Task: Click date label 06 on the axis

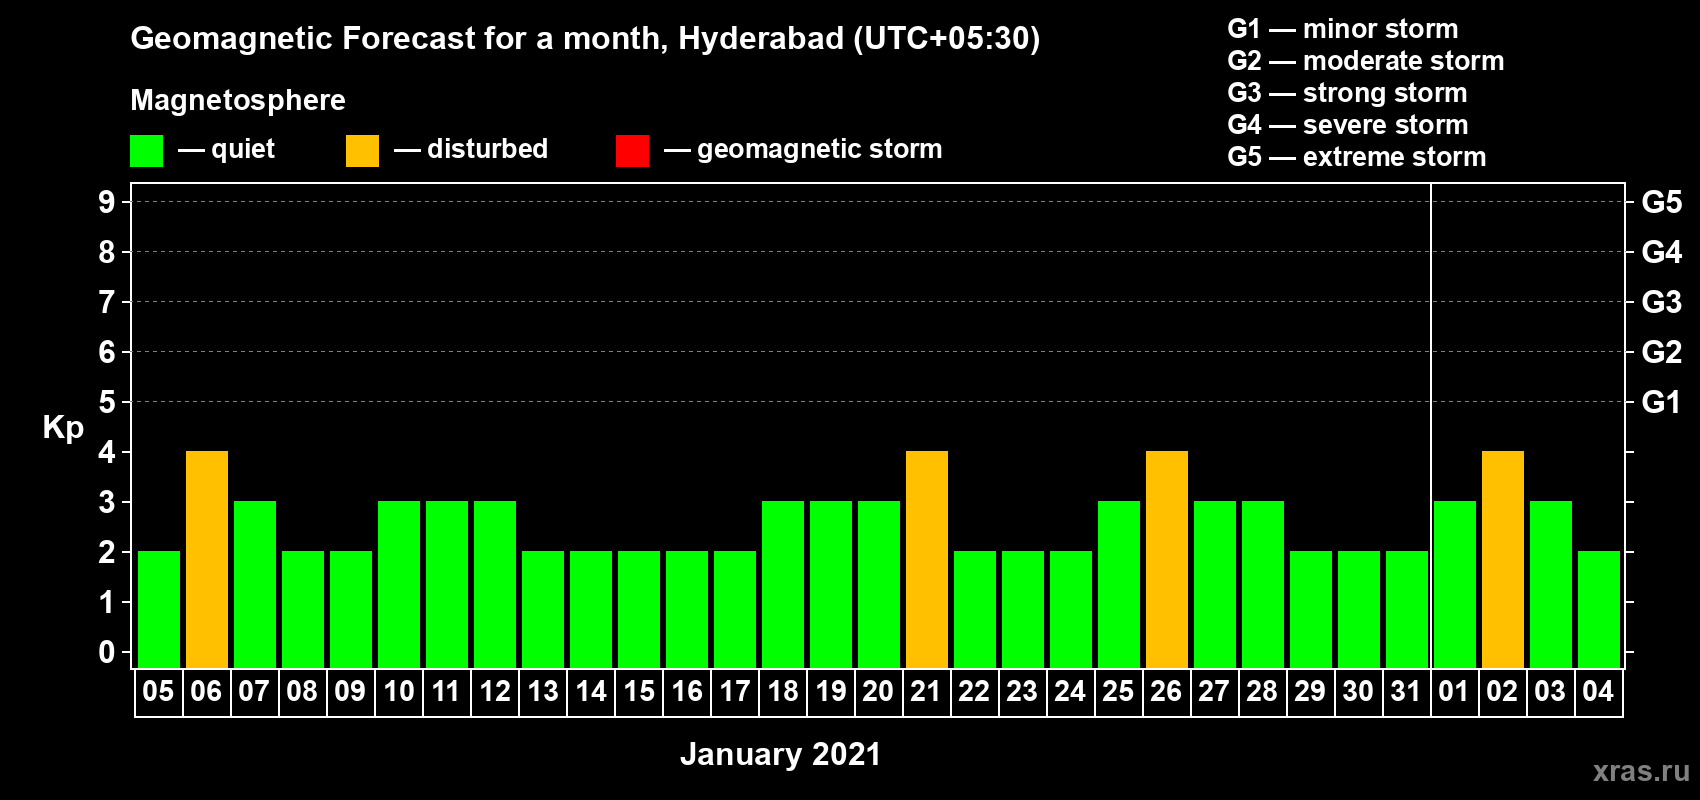Action: click(206, 691)
